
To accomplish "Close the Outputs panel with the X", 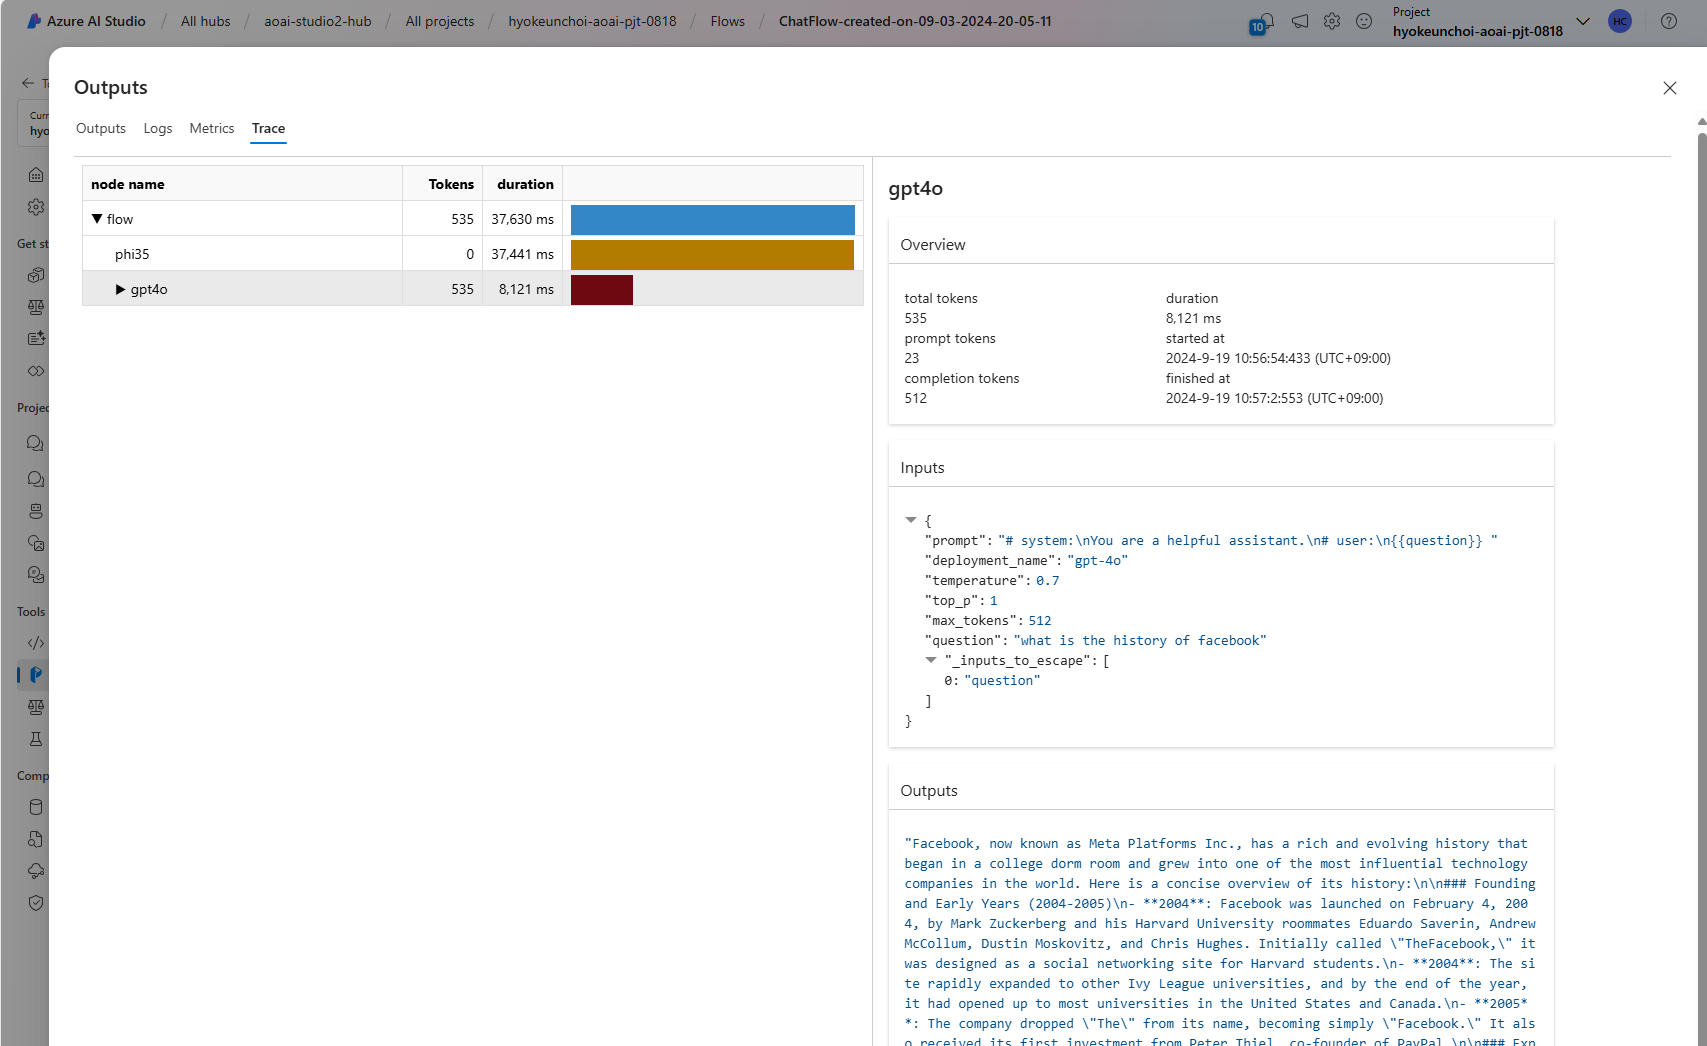I will 1669,88.
